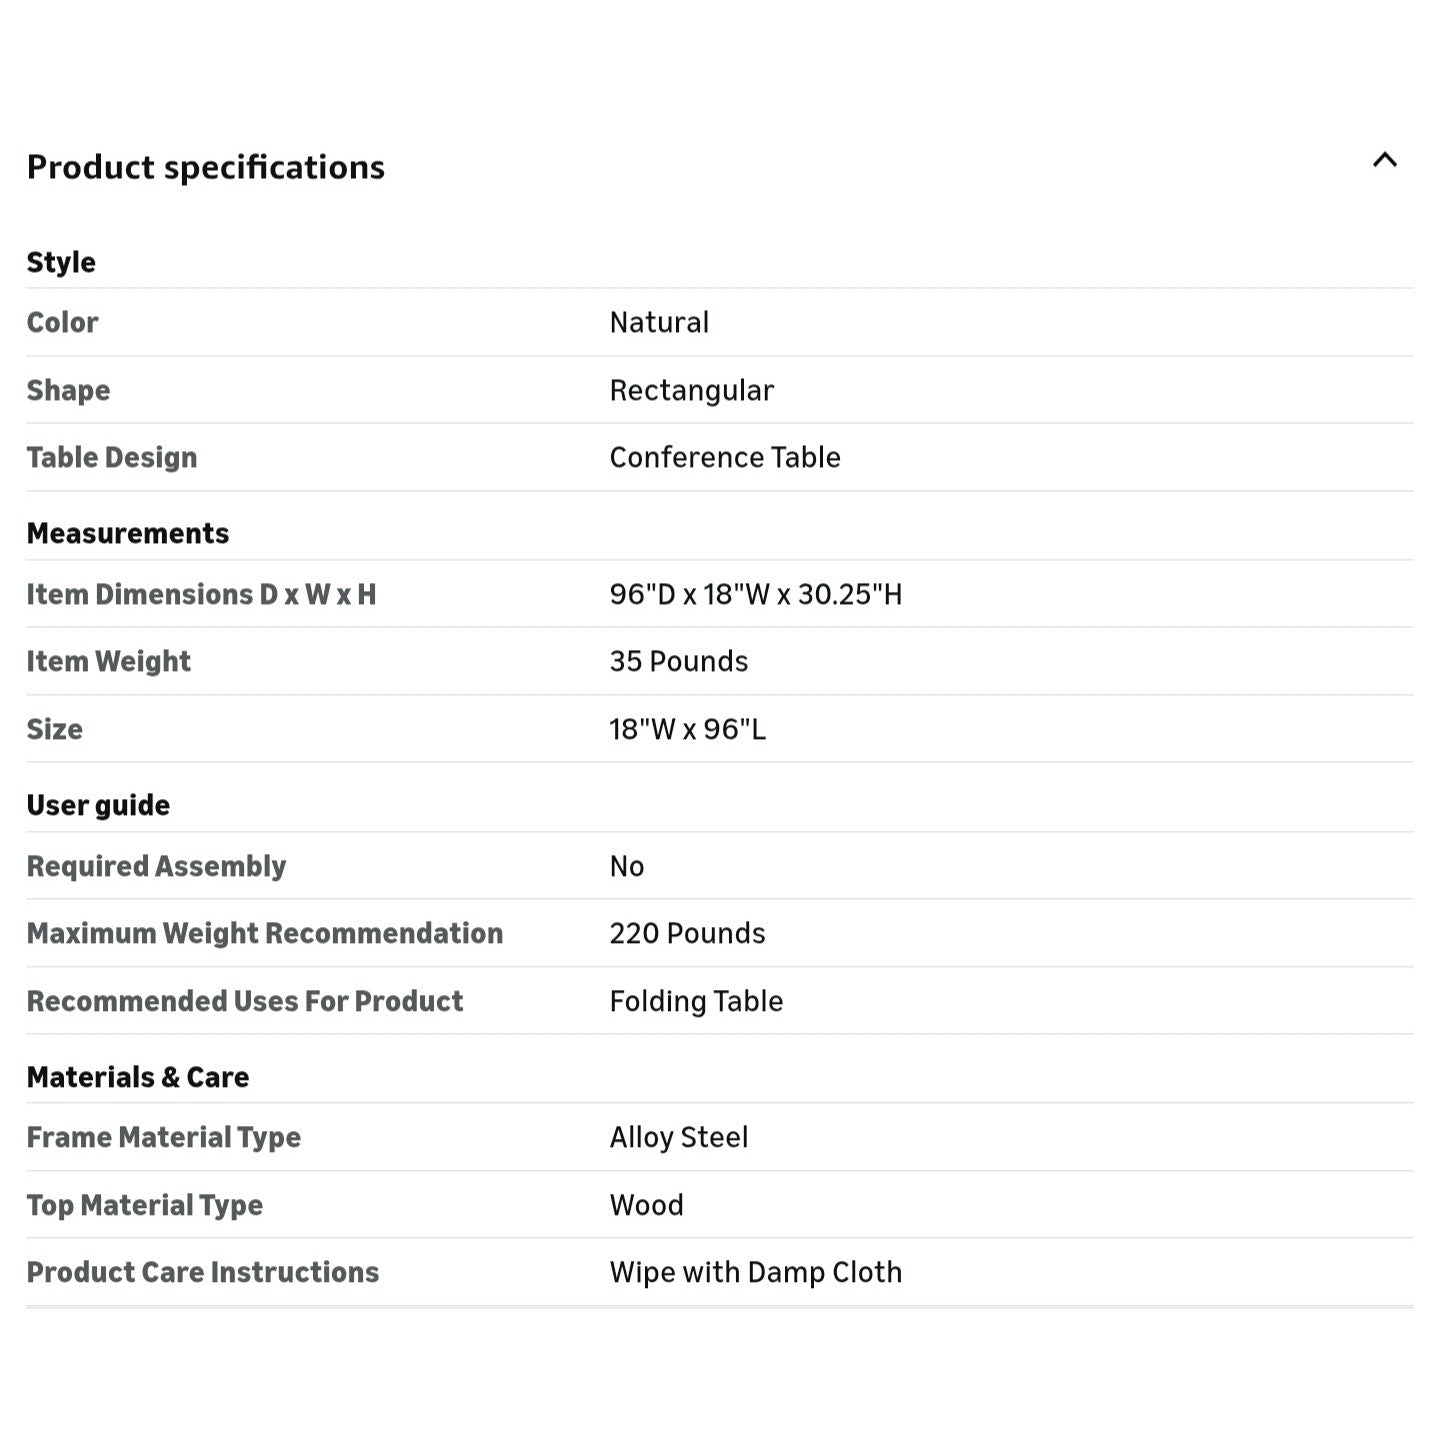Select the Rectangular shape value
This screenshot has width=1440, height=1440.
(x=692, y=390)
